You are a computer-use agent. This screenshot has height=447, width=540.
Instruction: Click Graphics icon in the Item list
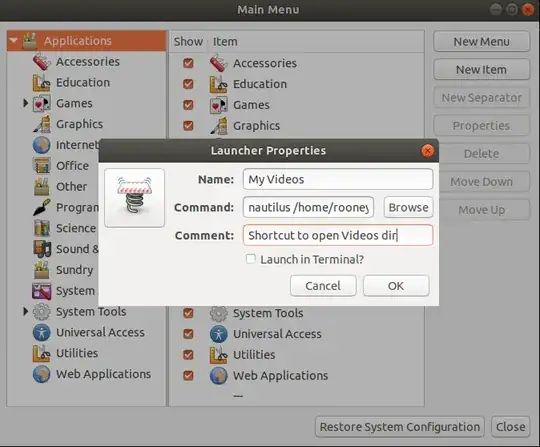pyautogui.click(x=219, y=126)
